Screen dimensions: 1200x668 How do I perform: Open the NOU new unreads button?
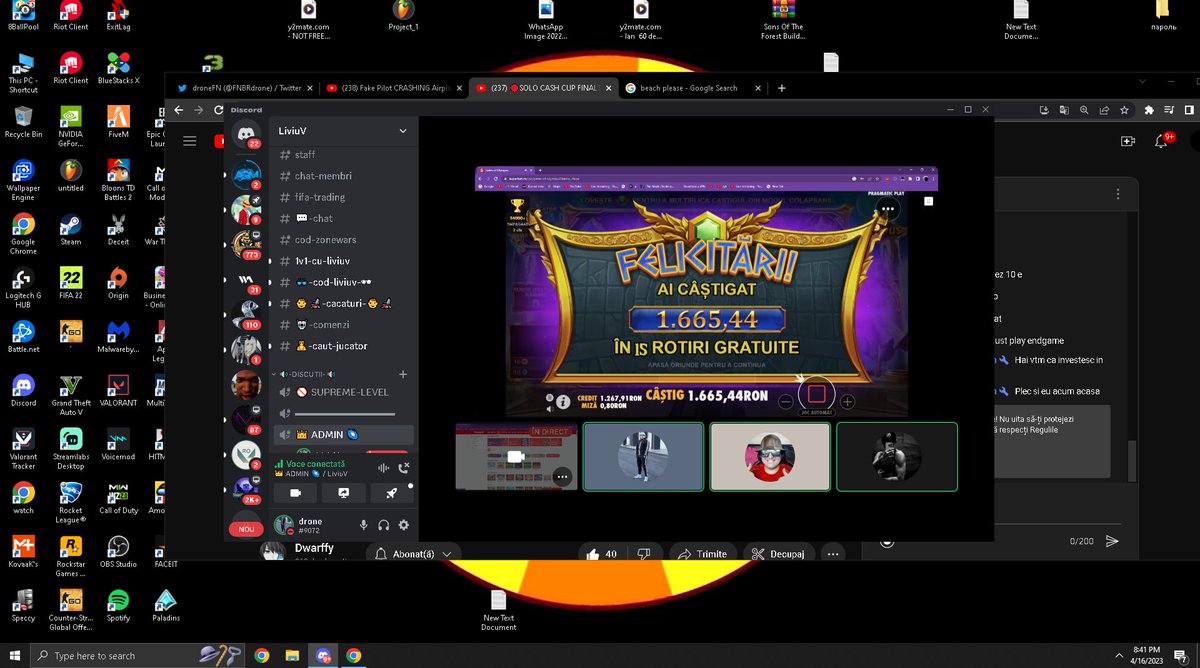click(x=246, y=529)
